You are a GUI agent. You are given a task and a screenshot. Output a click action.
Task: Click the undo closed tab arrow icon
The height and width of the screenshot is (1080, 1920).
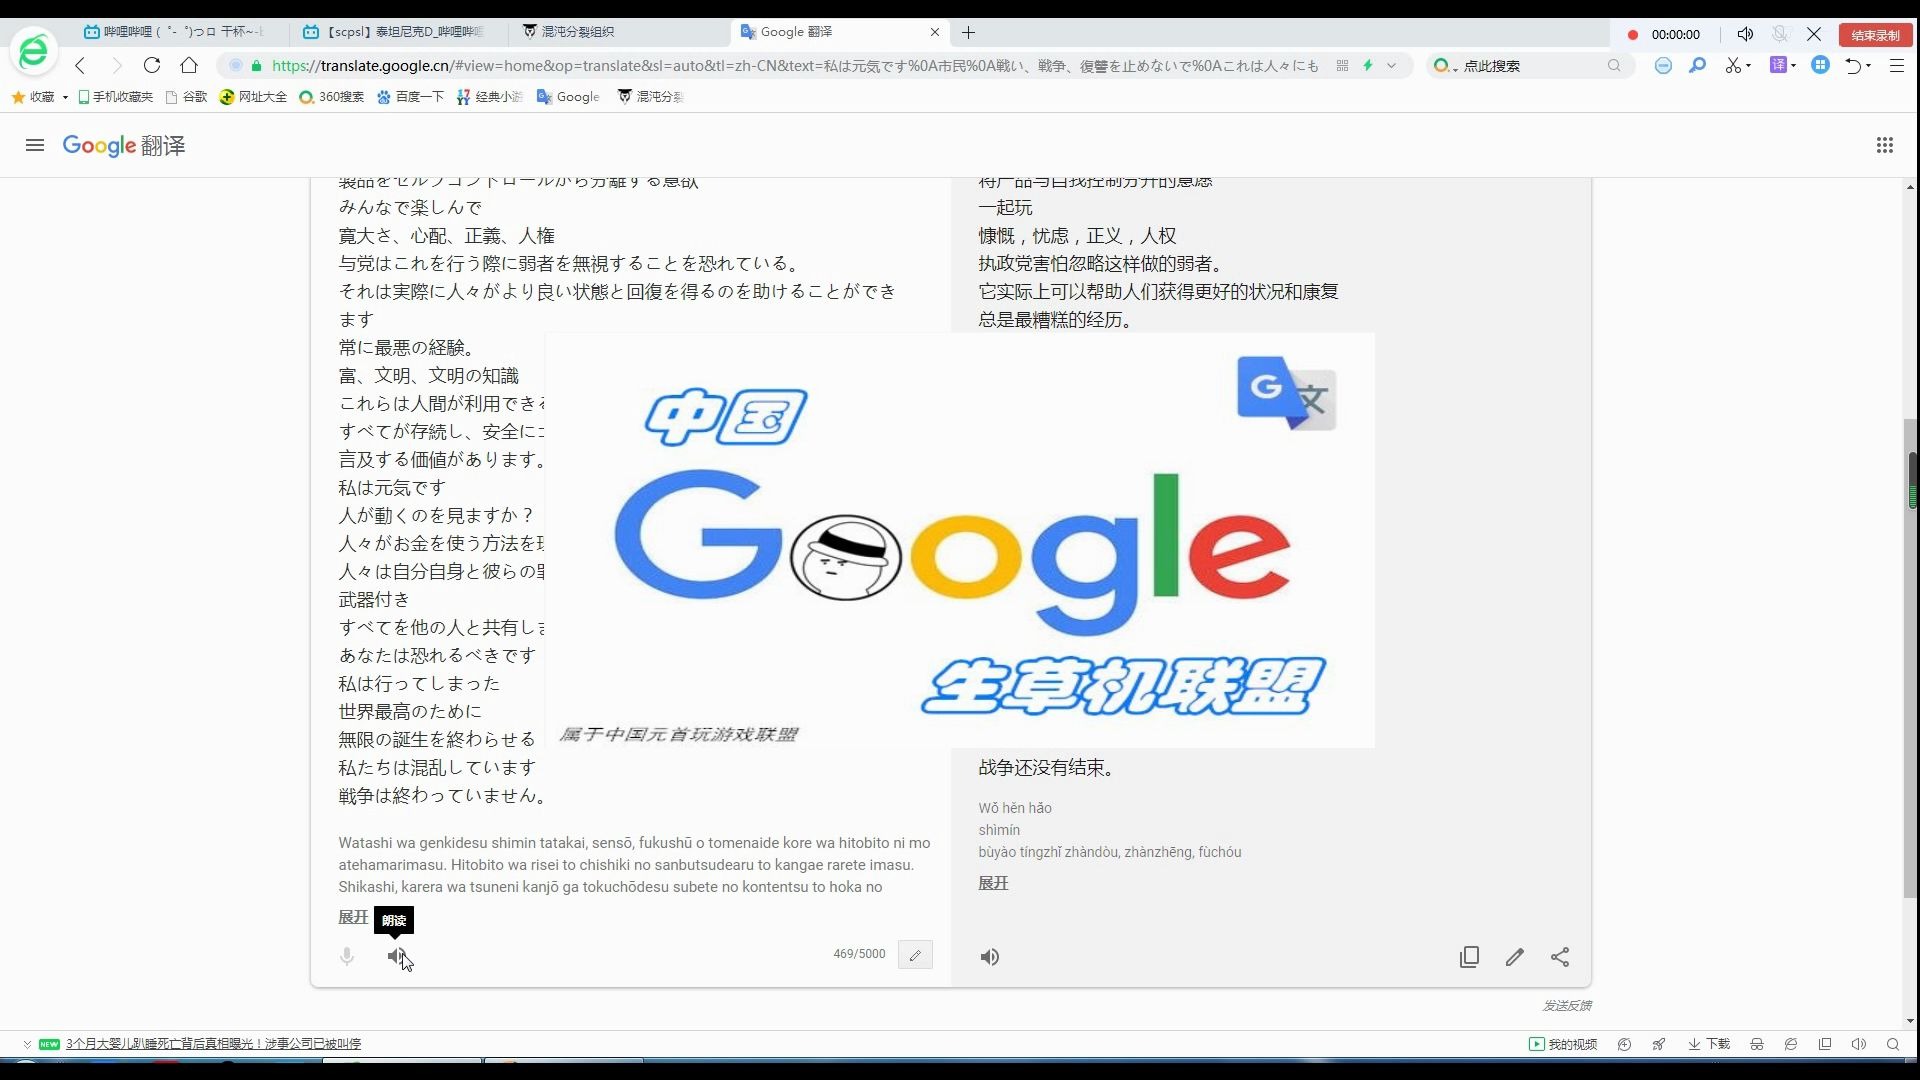[1853, 66]
